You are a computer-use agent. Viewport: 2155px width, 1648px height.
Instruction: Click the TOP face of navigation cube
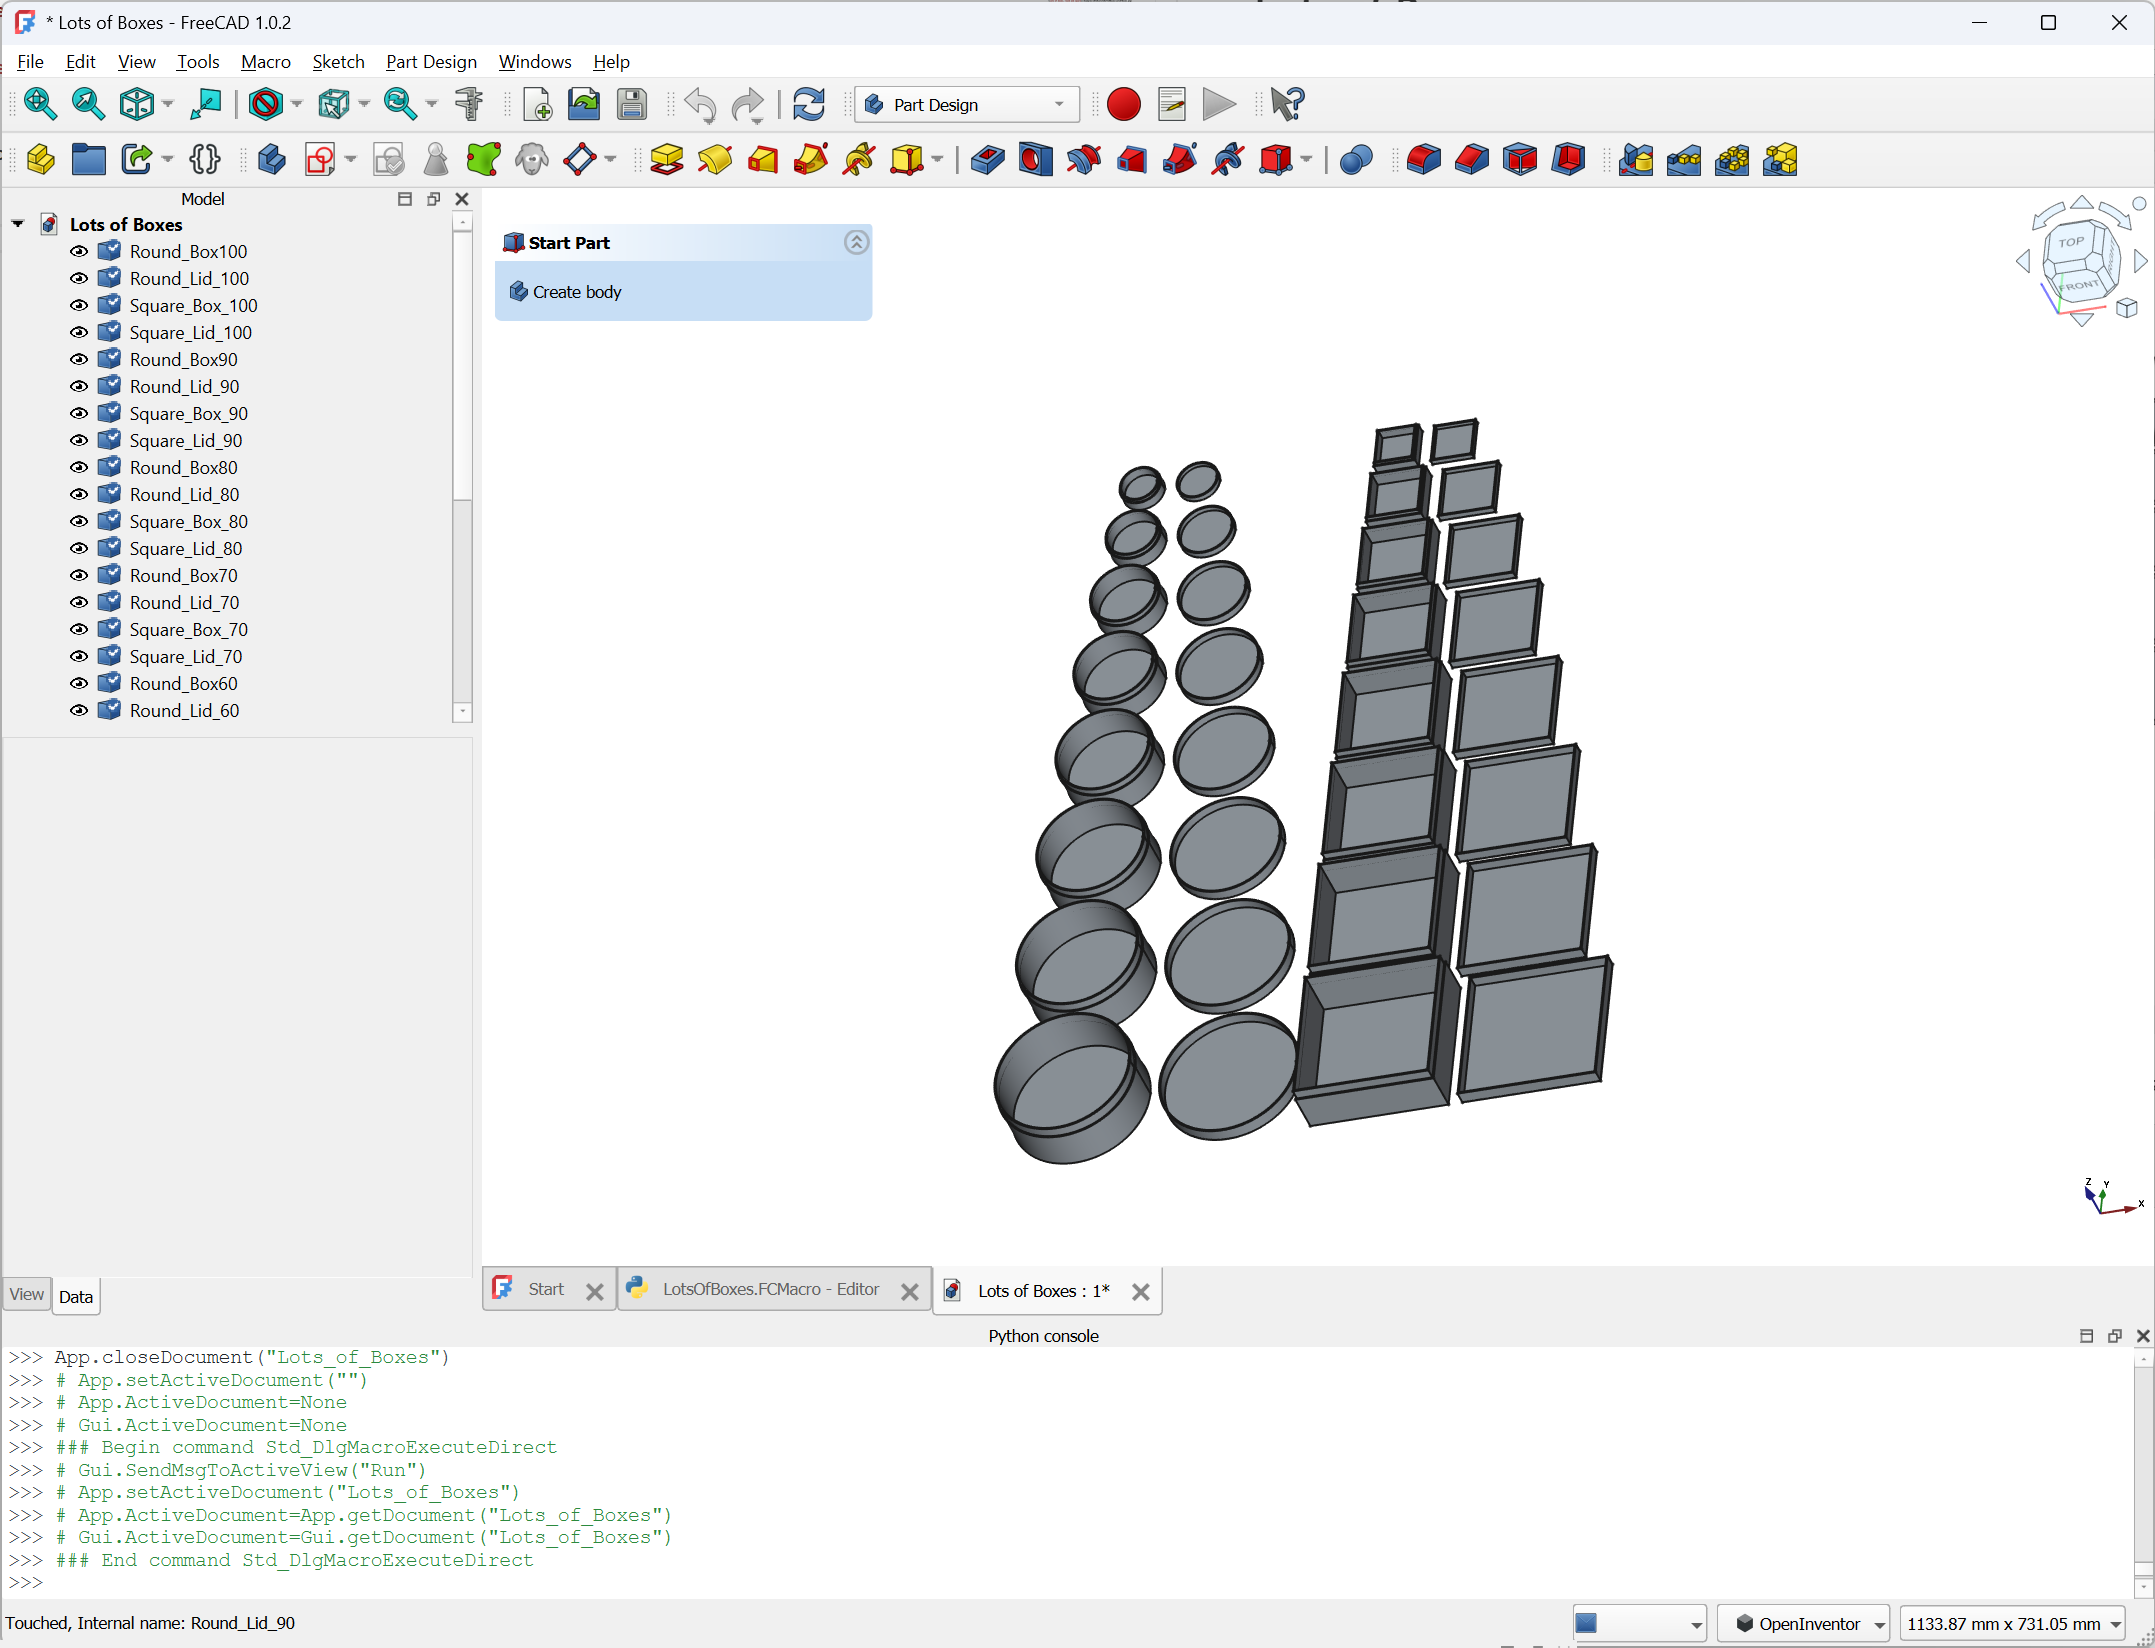click(2071, 242)
